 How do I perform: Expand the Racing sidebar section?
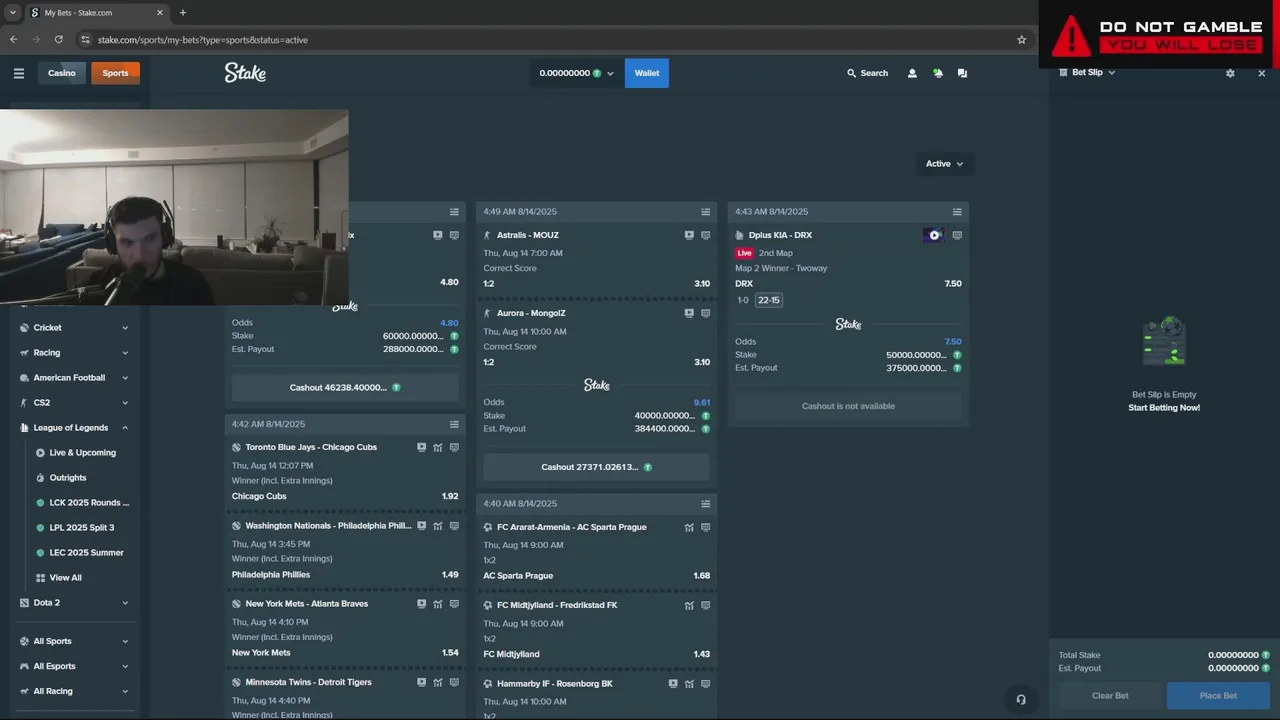pyautogui.click(x=73, y=353)
